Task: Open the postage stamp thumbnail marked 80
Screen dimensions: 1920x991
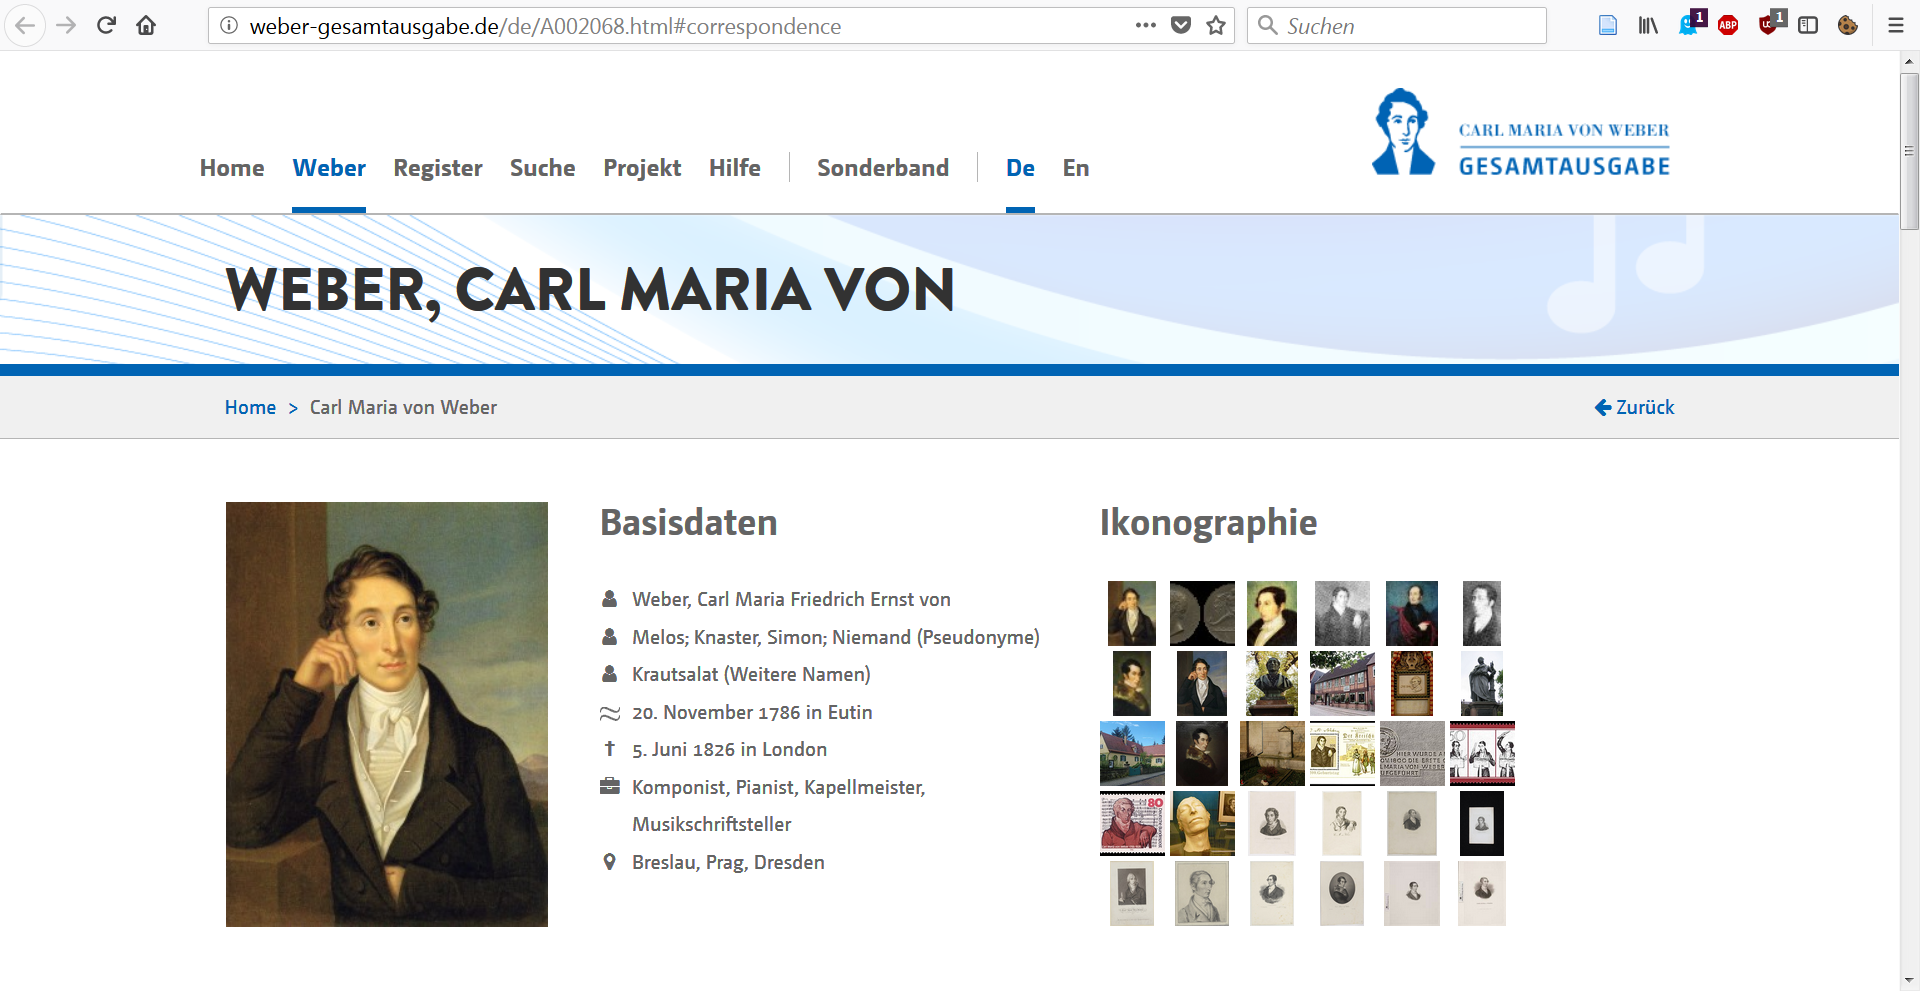Action: [1132, 823]
